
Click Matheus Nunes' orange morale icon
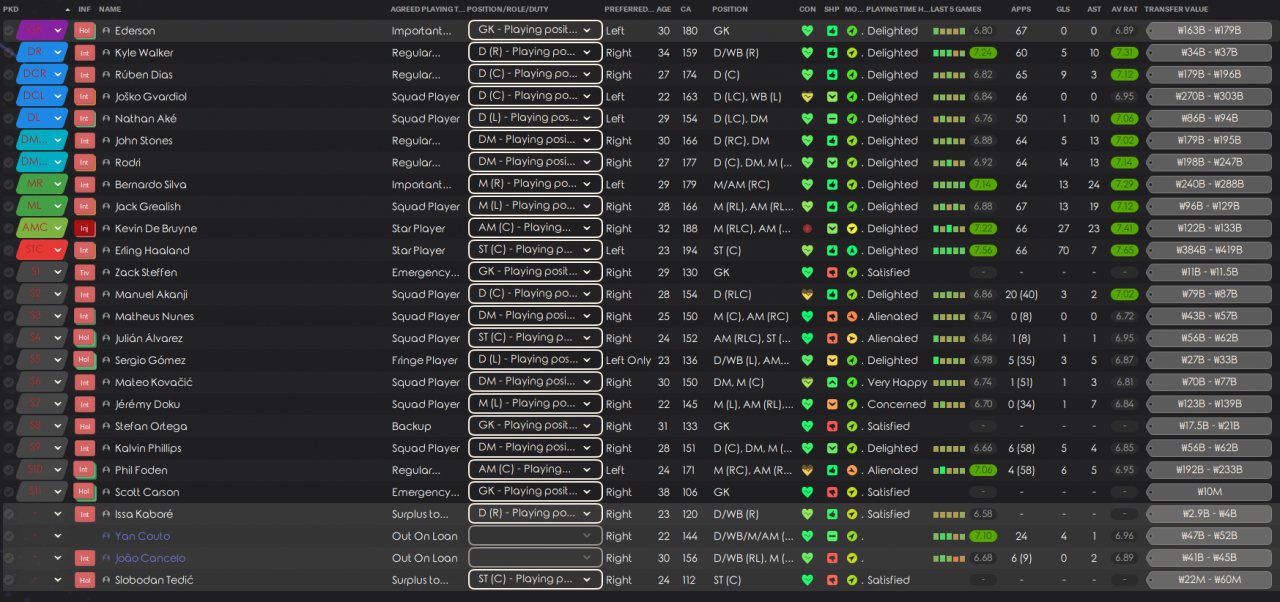[851, 317]
